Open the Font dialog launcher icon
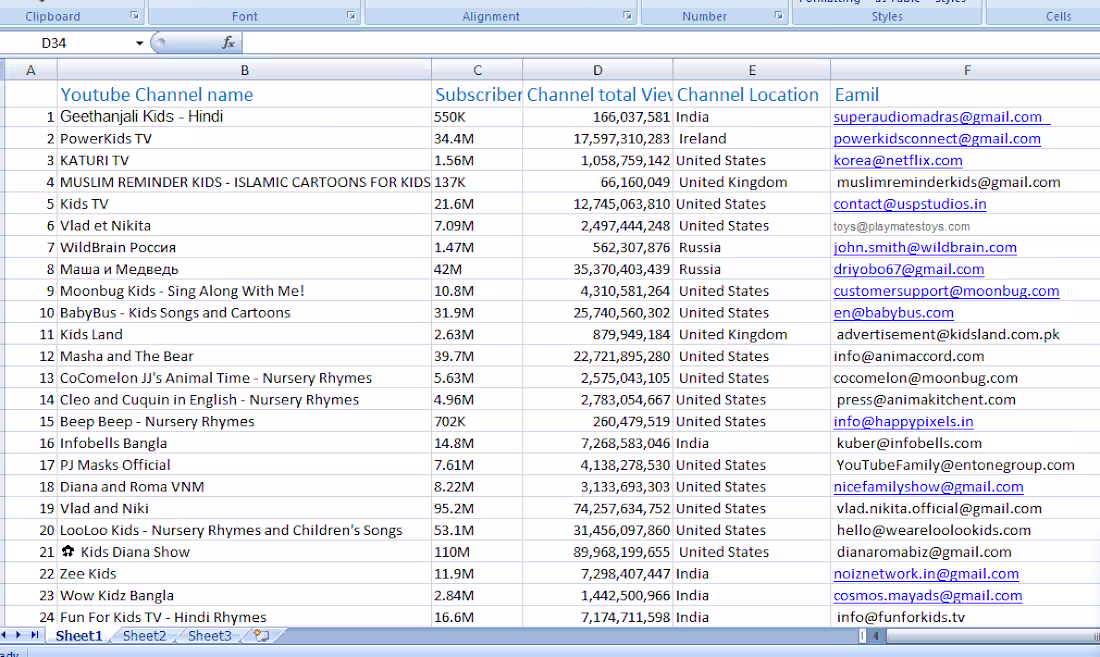This screenshot has width=1100, height=657. click(x=350, y=14)
